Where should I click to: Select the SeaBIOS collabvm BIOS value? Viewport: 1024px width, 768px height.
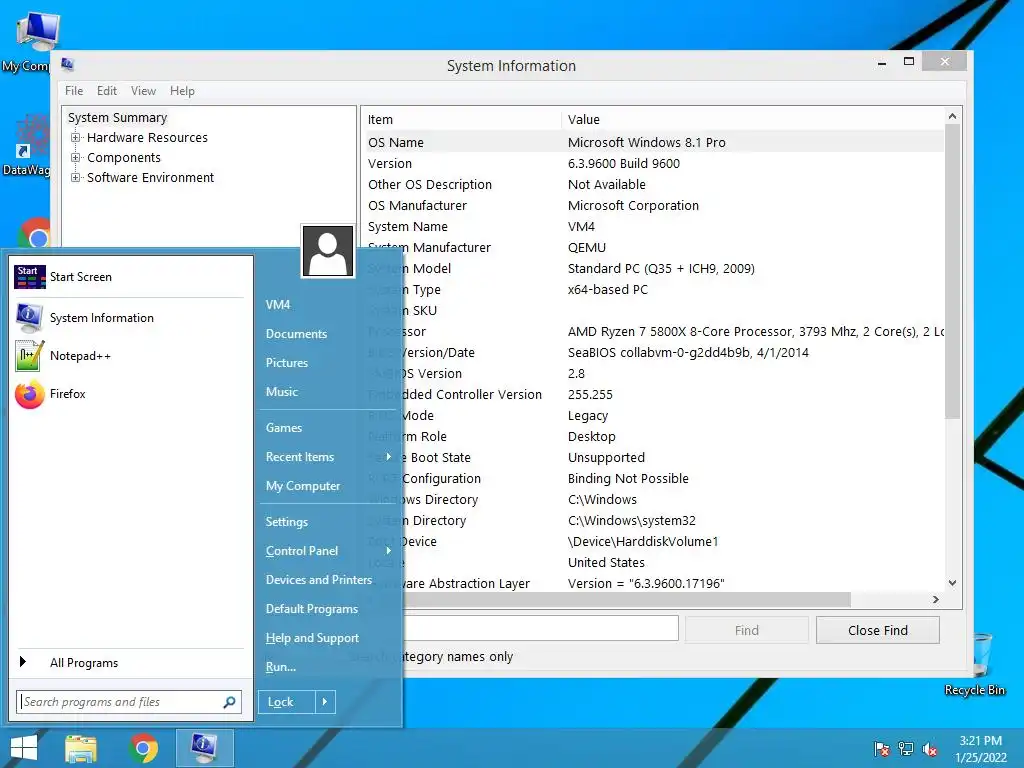[x=688, y=353]
